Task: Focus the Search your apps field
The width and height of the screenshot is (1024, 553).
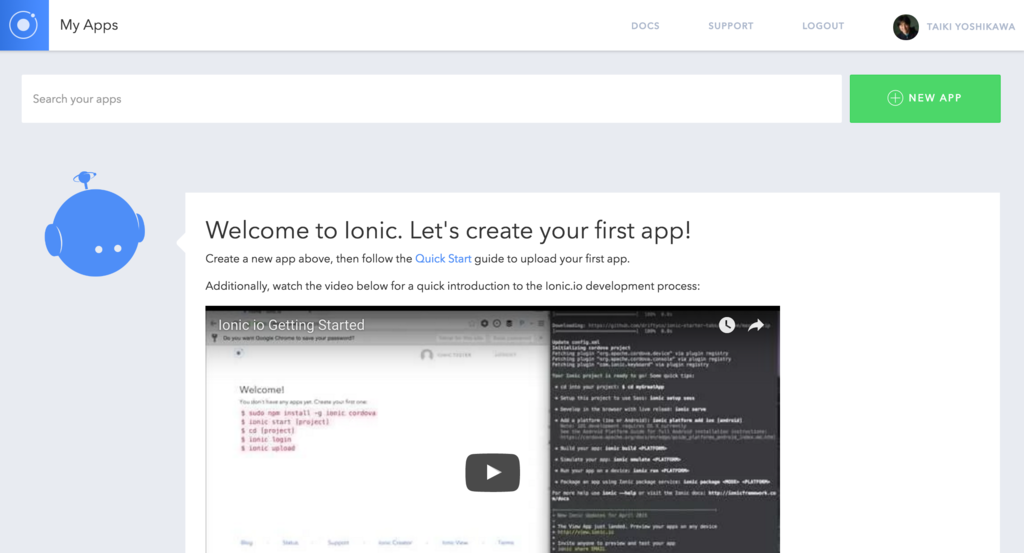Action: coord(432,99)
